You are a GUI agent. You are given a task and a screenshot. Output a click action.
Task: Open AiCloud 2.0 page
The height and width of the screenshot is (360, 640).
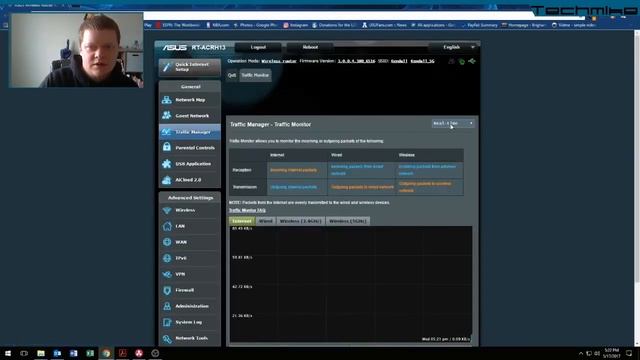(x=190, y=180)
